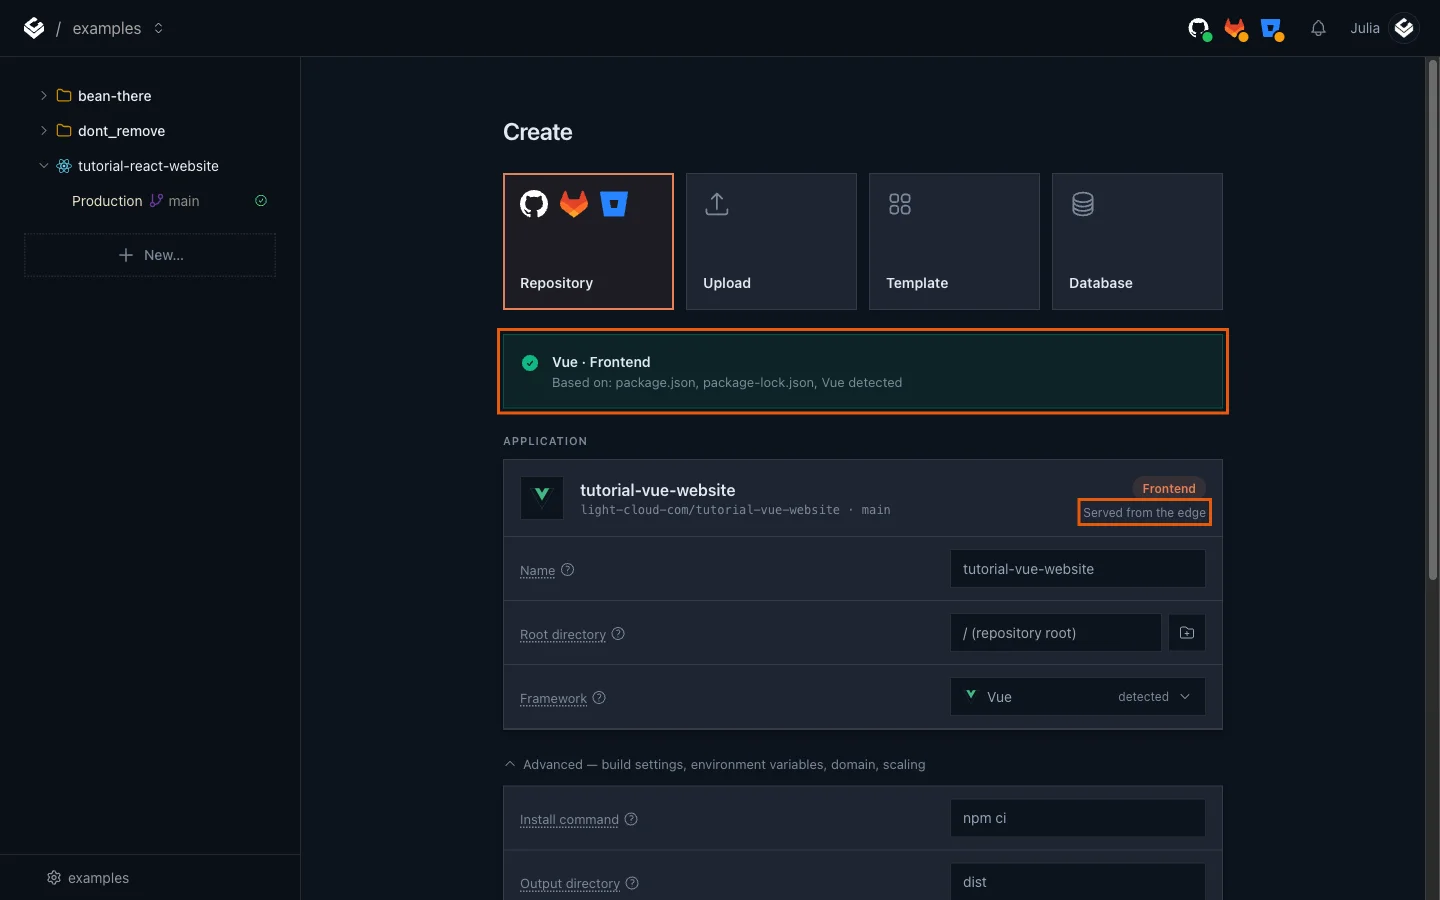Image resolution: width=1440 pixels, height=900 pixels.
Task: Click the GitHub icon in the Repository card
Action: [x=534, y=204]
